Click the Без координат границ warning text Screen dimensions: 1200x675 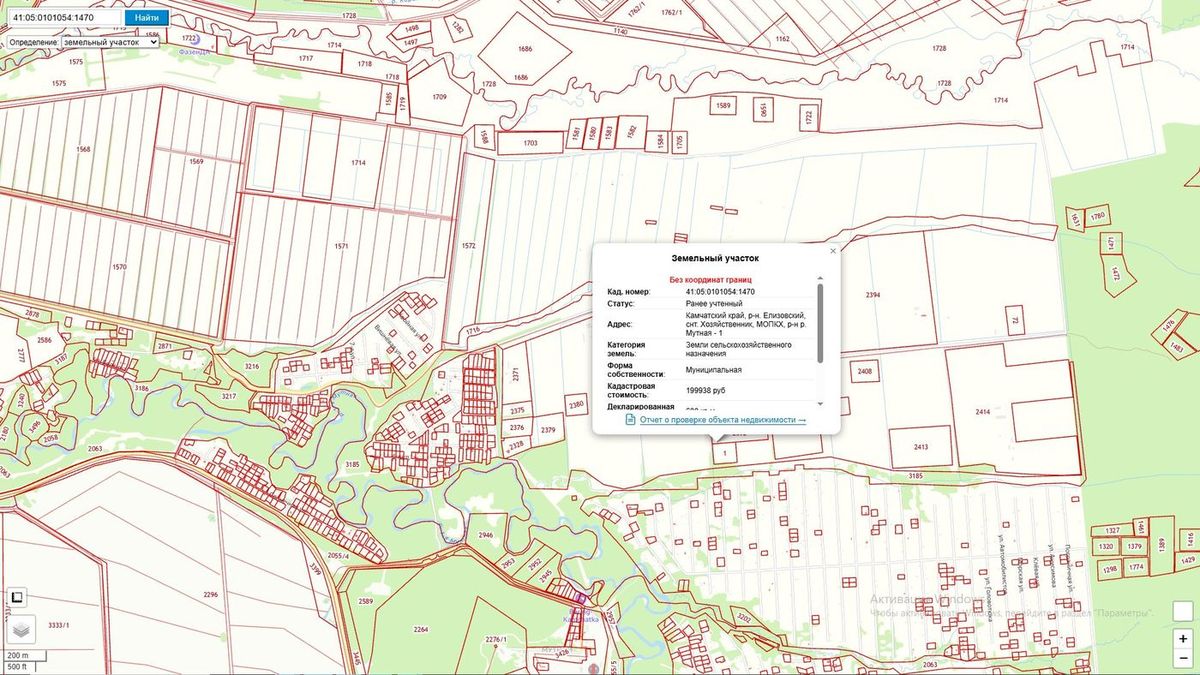pos(710,279)
